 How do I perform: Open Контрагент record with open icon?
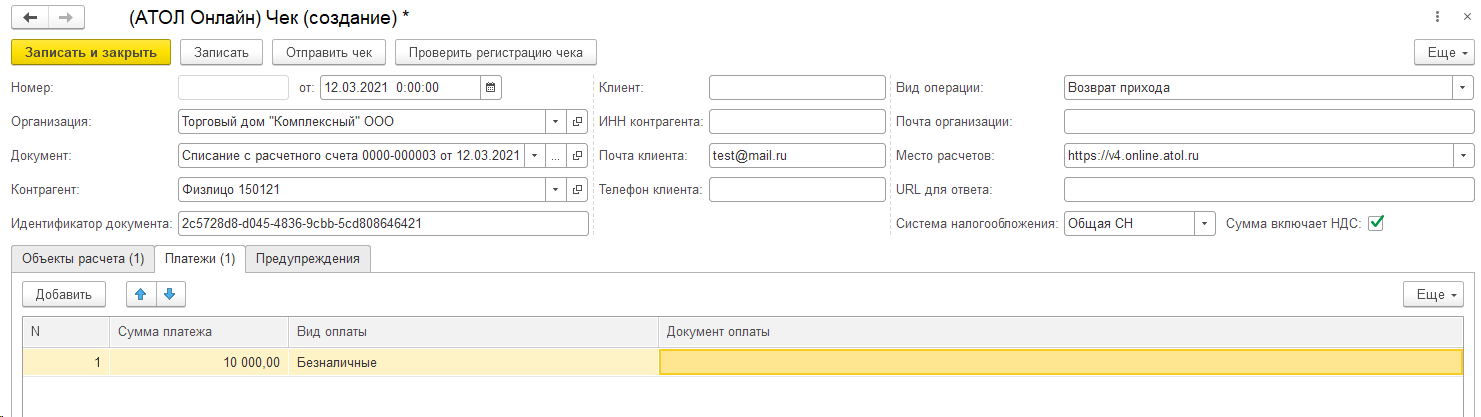[x=578, y=189]
